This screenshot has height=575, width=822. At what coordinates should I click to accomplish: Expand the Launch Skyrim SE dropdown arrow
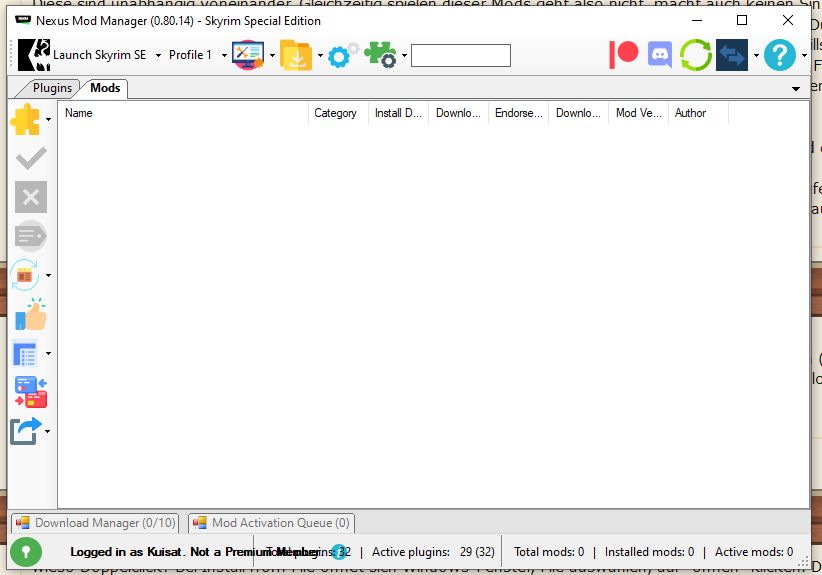tap(158, 55)
